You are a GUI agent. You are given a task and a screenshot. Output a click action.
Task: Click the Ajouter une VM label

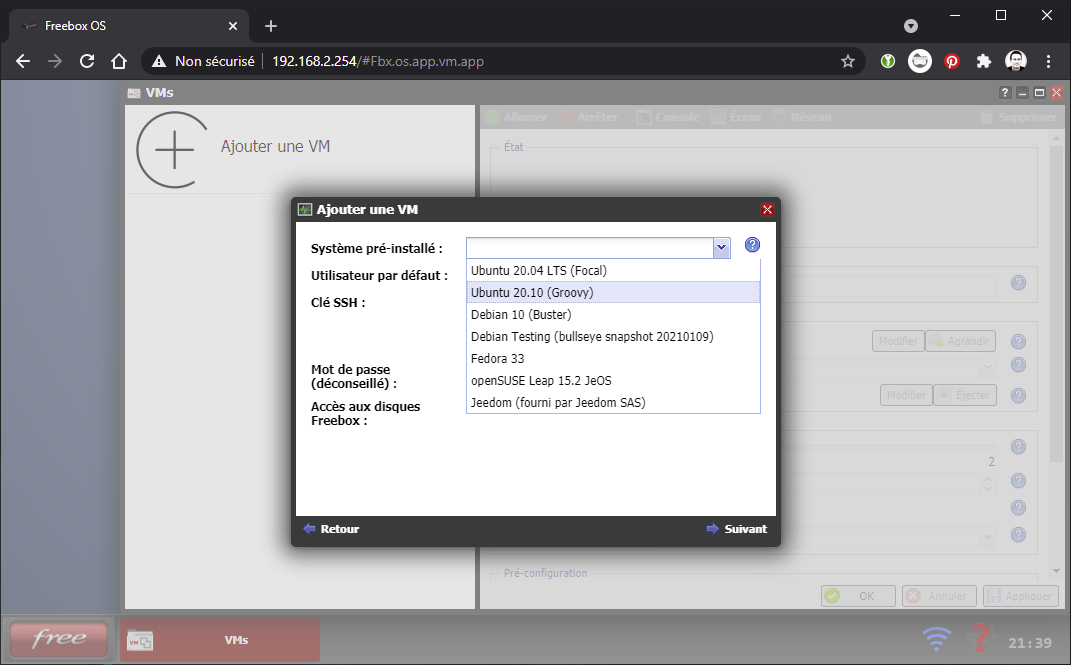click(x=275, y=146)
